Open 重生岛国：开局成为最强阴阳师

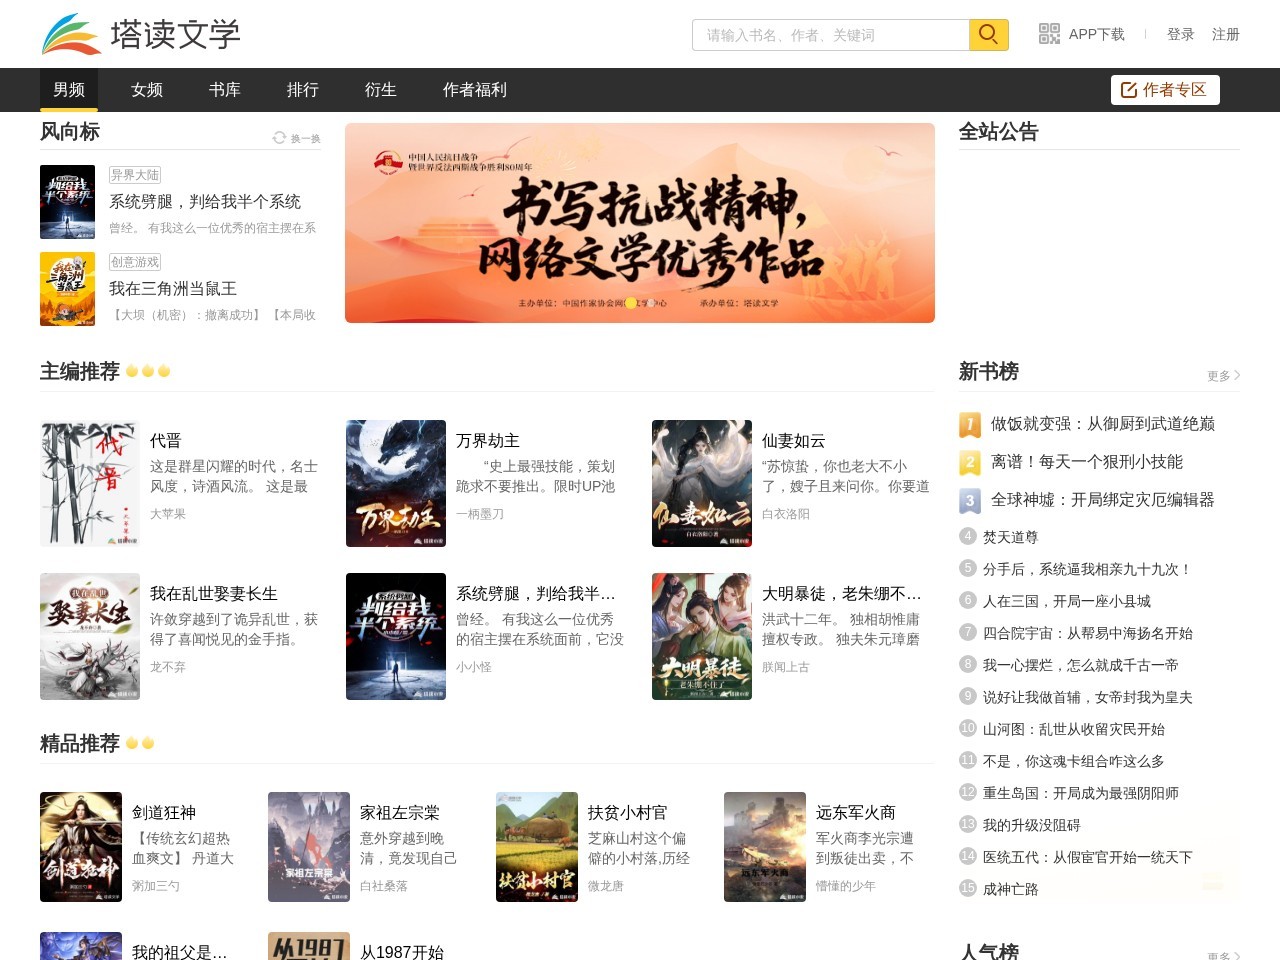(x=1081, y=794)
